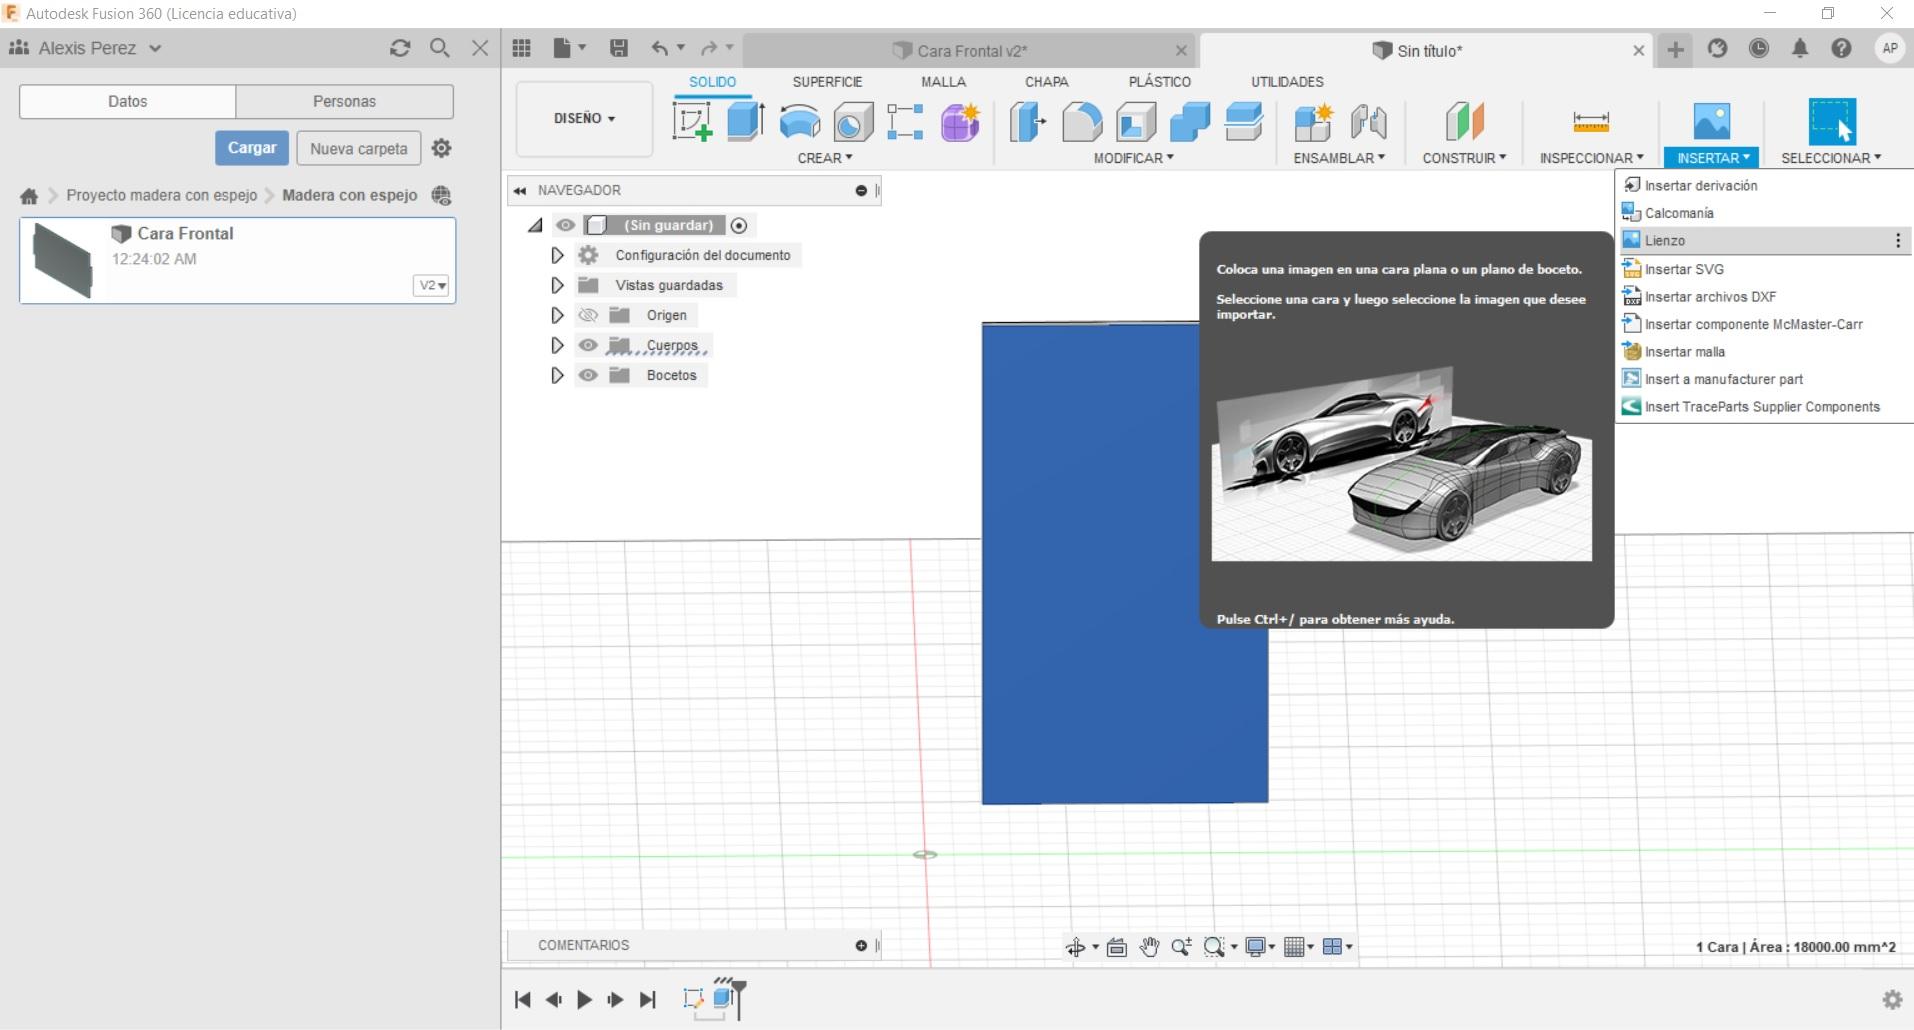Choose Lienzo from the insert menu
The image size is (1914, 1030).
(x=1765, y=240)
